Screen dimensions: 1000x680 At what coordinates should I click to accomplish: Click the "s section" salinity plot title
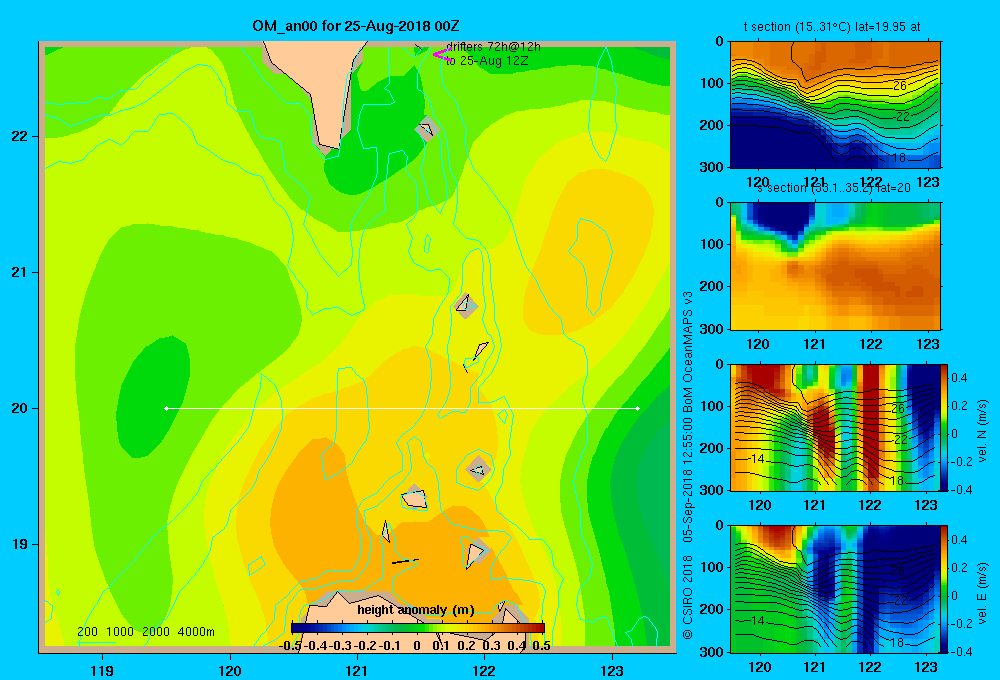point(833,188)
